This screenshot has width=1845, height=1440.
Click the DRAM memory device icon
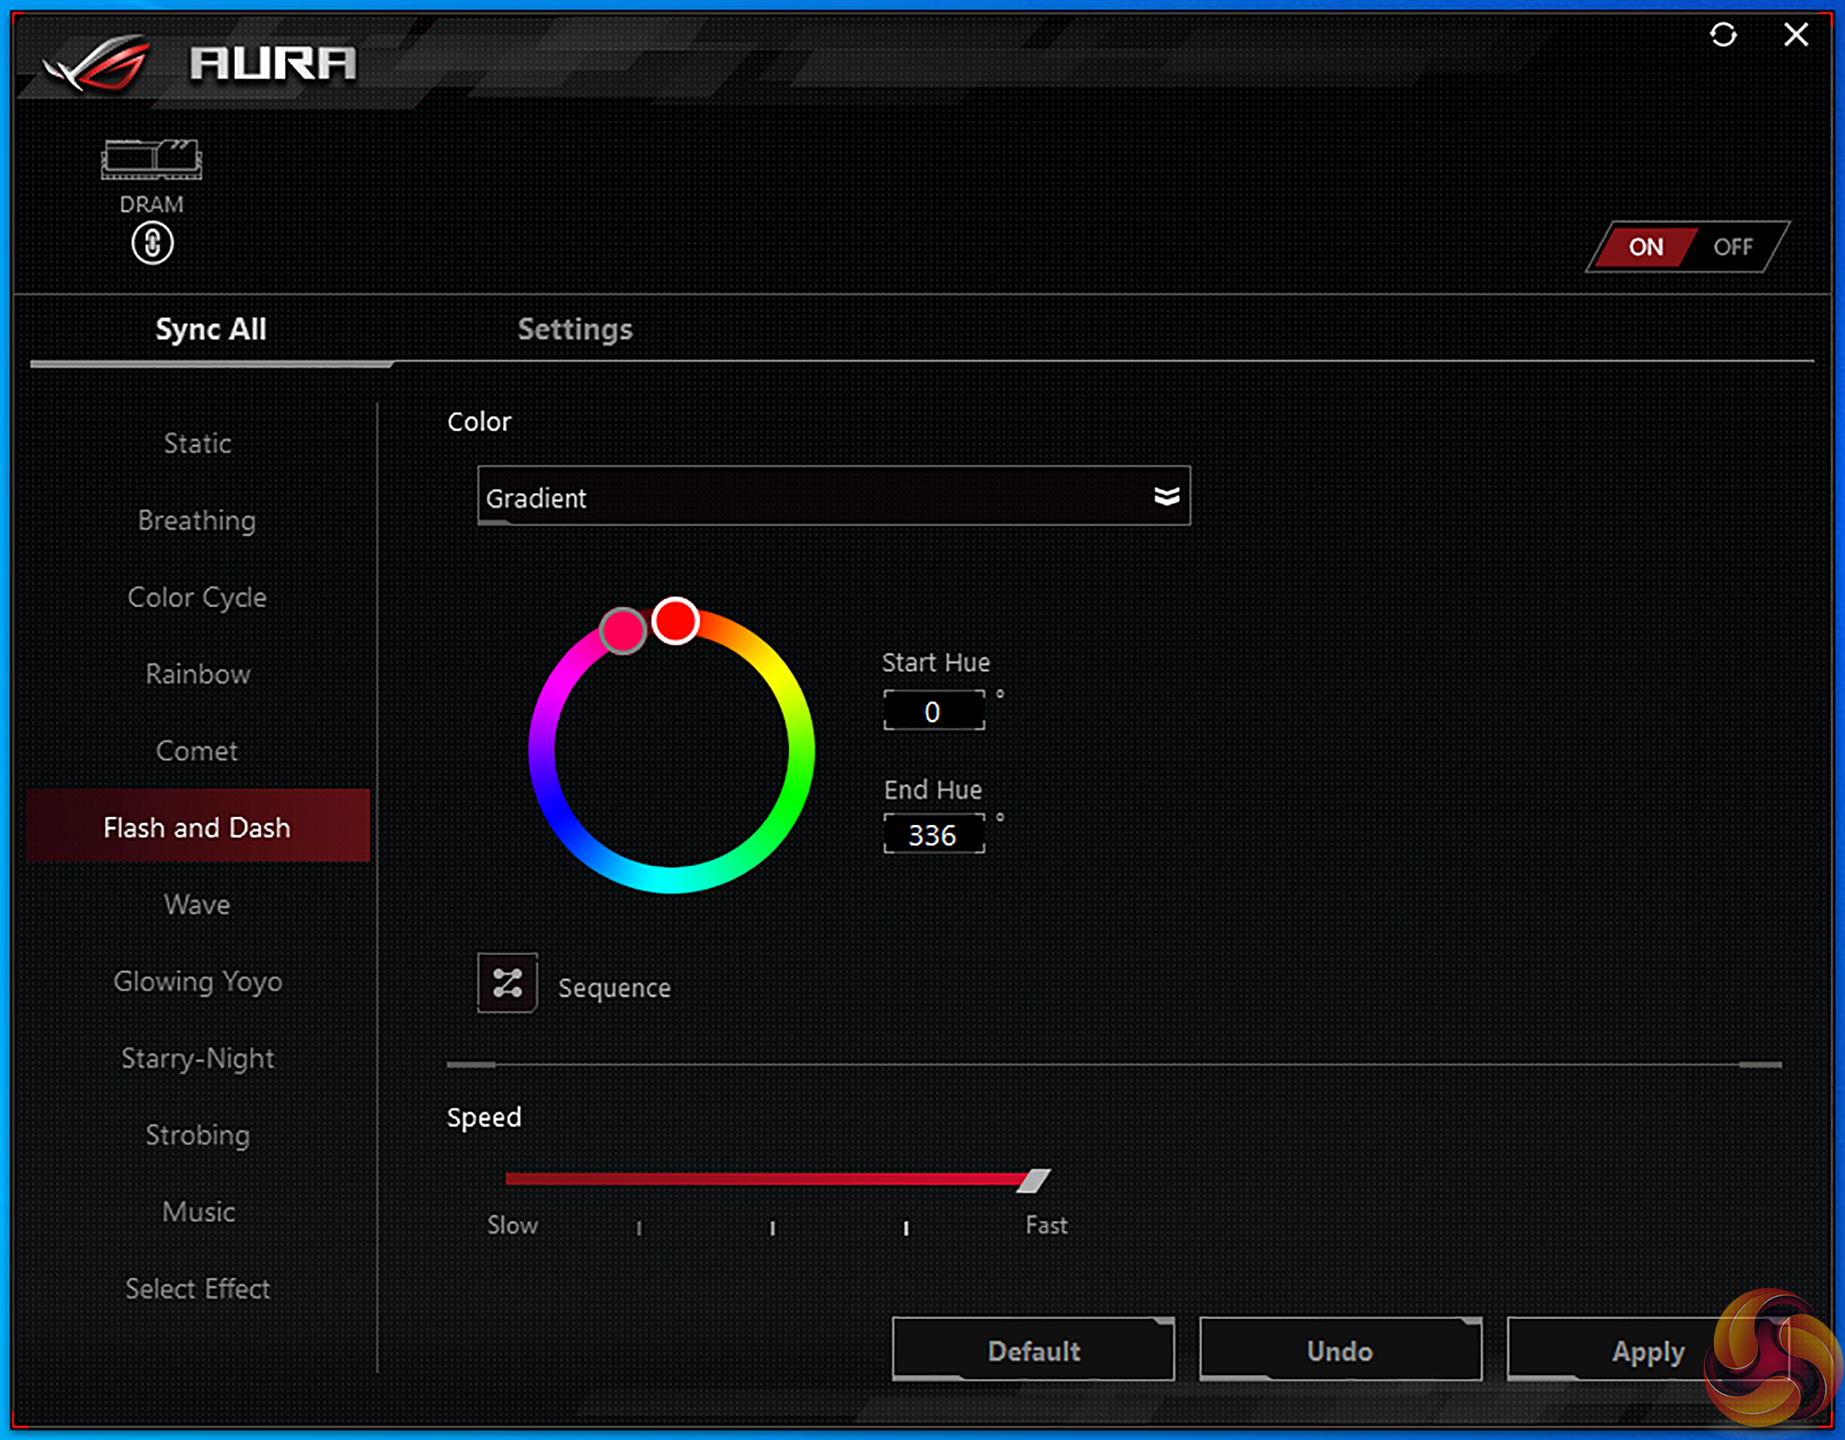tap(152, 159)
